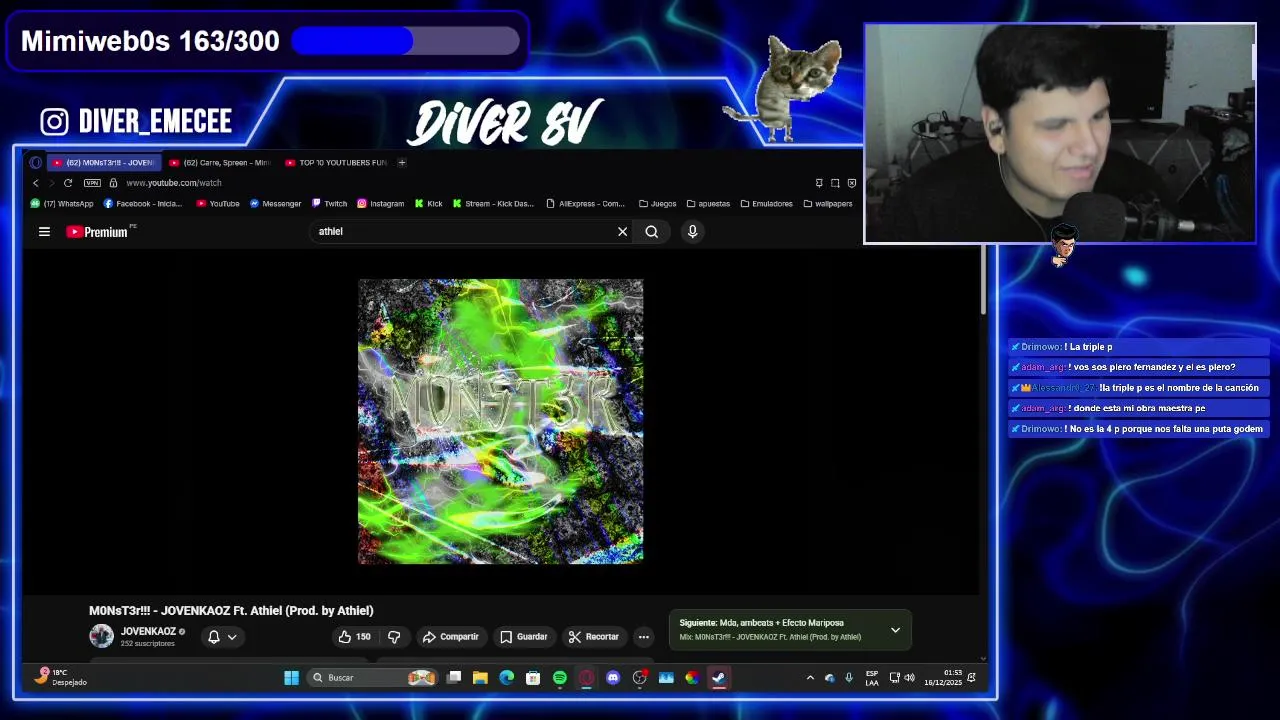The height and width of the screenshot is (720, 1280).
Task: Like the video showing 150 likes
Action: 354,636
